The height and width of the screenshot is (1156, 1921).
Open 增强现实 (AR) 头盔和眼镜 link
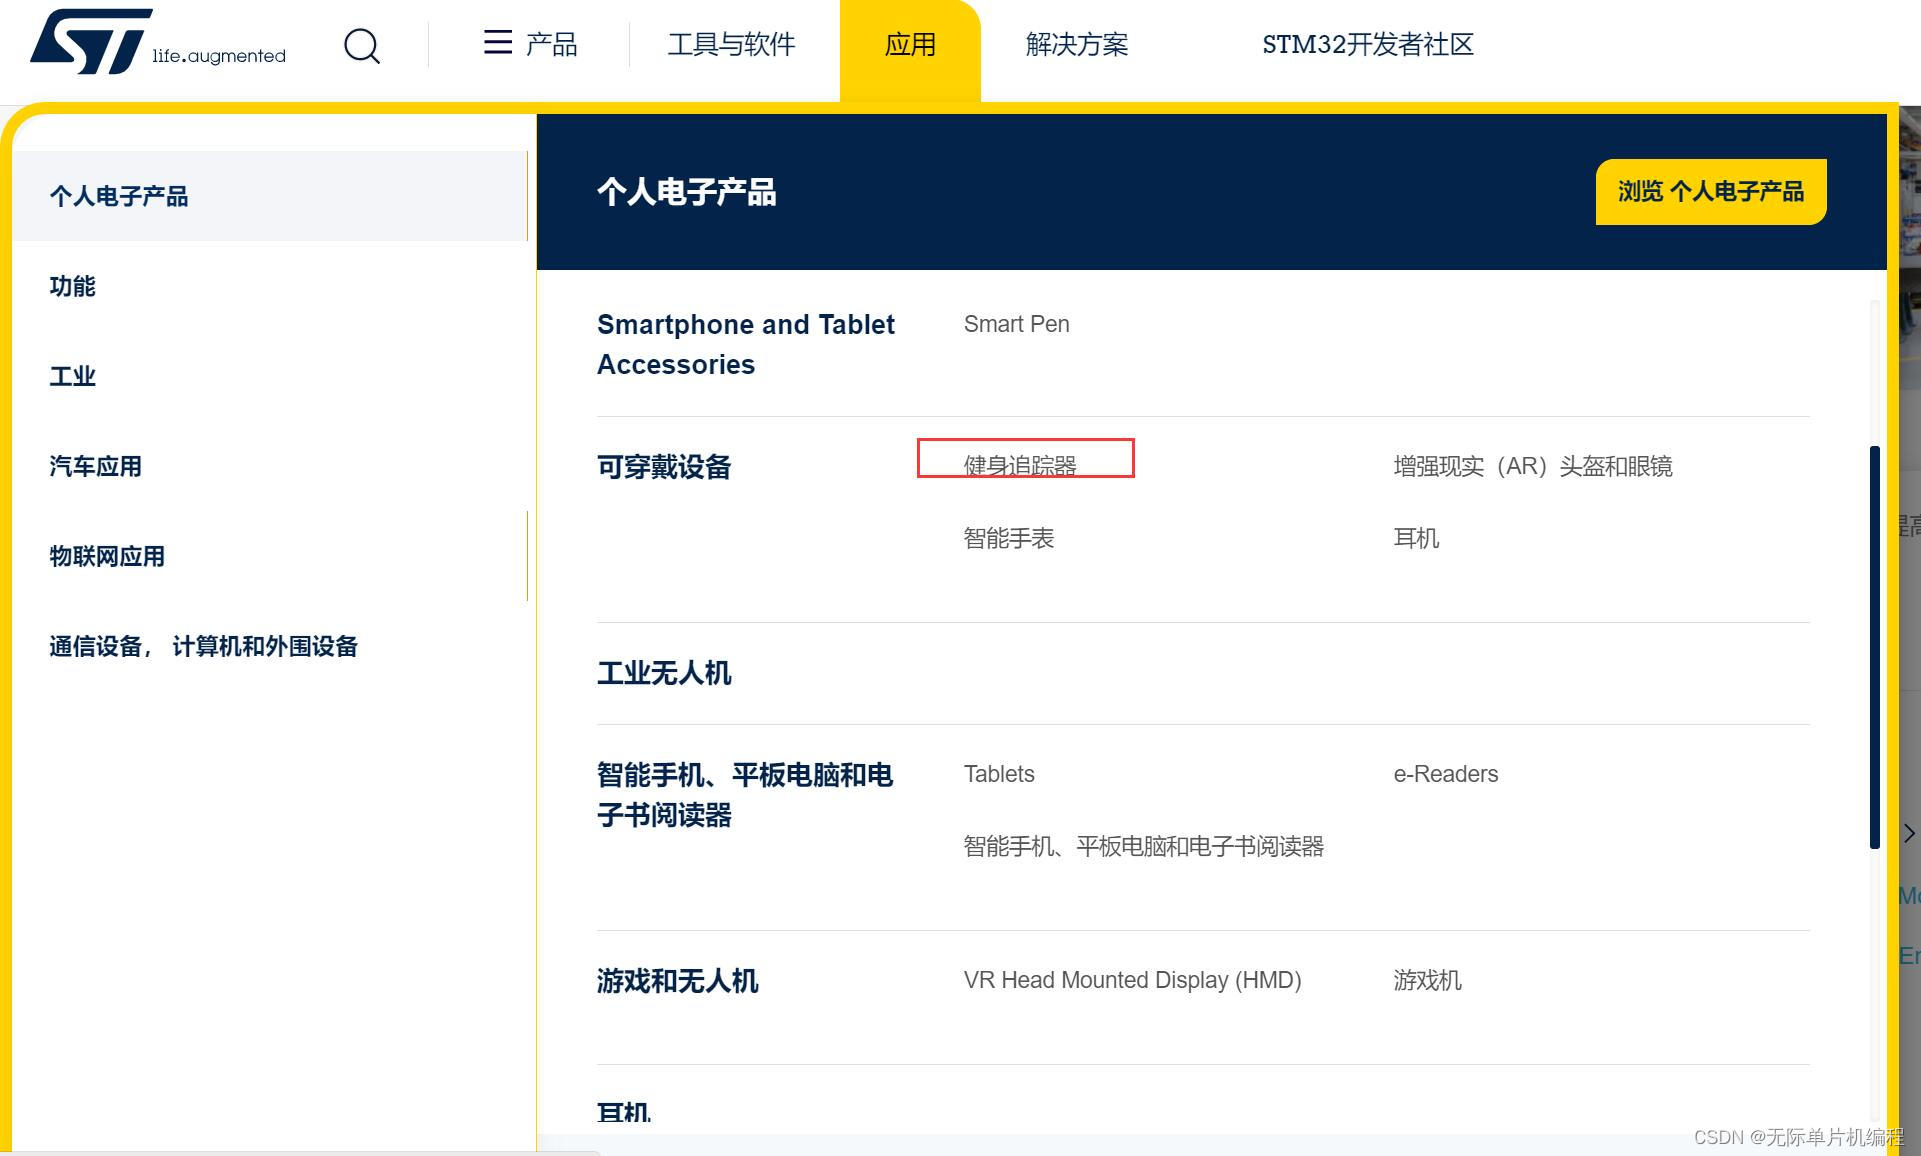pyautogui.click(x=1532, y=466)
